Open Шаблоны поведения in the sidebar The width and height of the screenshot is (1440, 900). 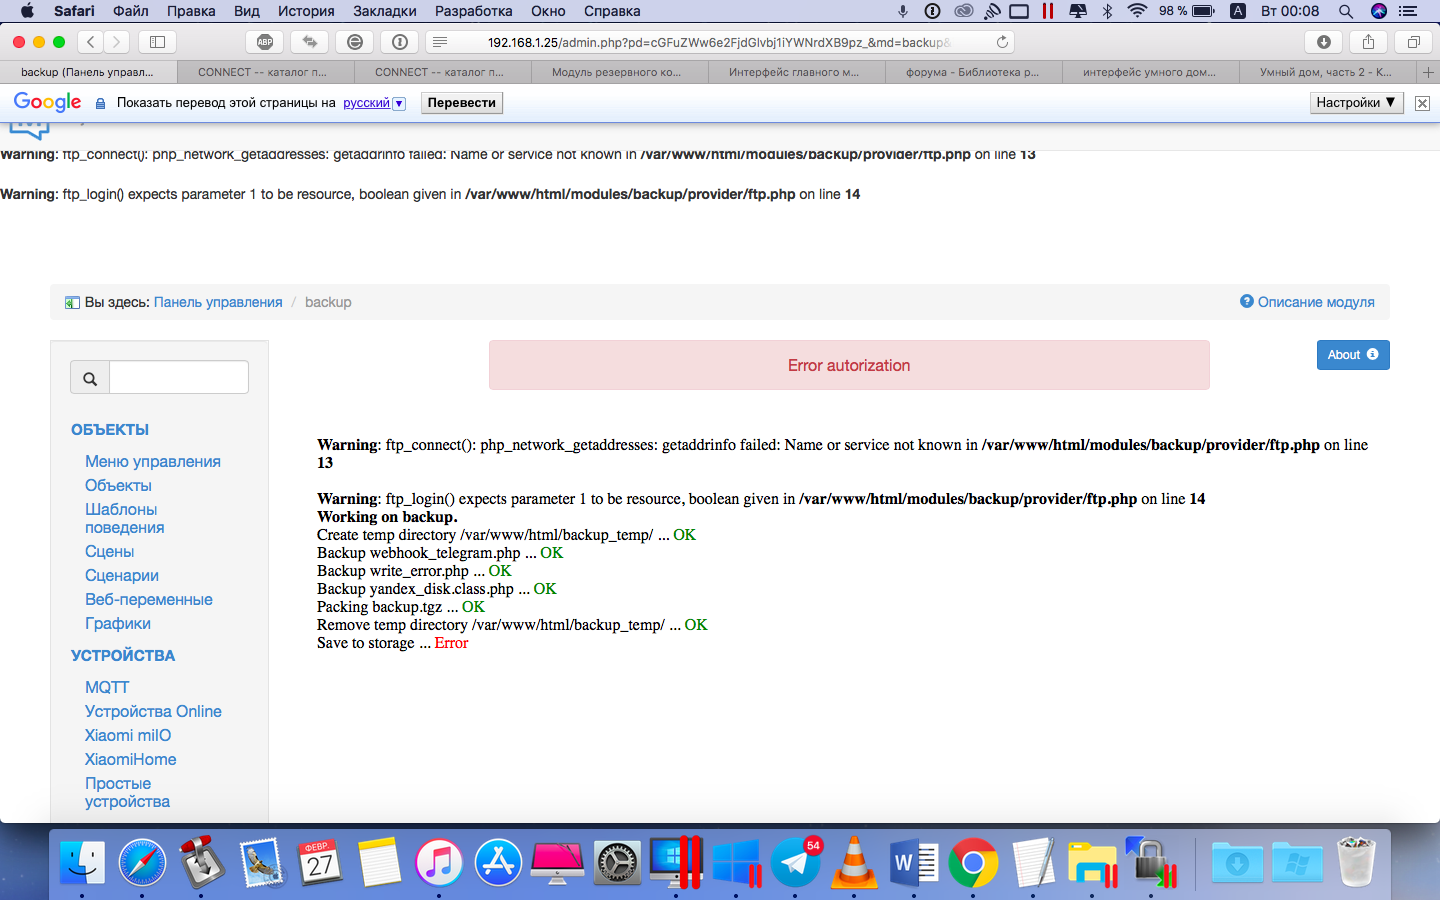(125, 518)
